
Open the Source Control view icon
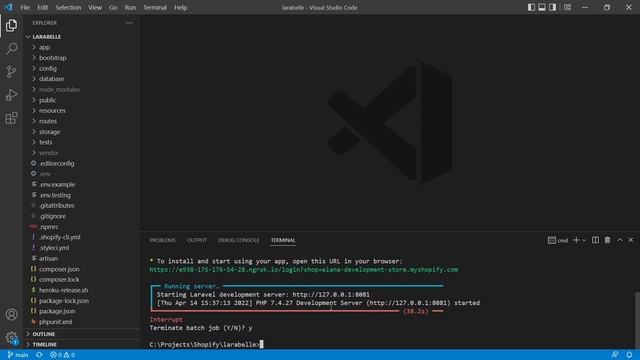[11, 72]
